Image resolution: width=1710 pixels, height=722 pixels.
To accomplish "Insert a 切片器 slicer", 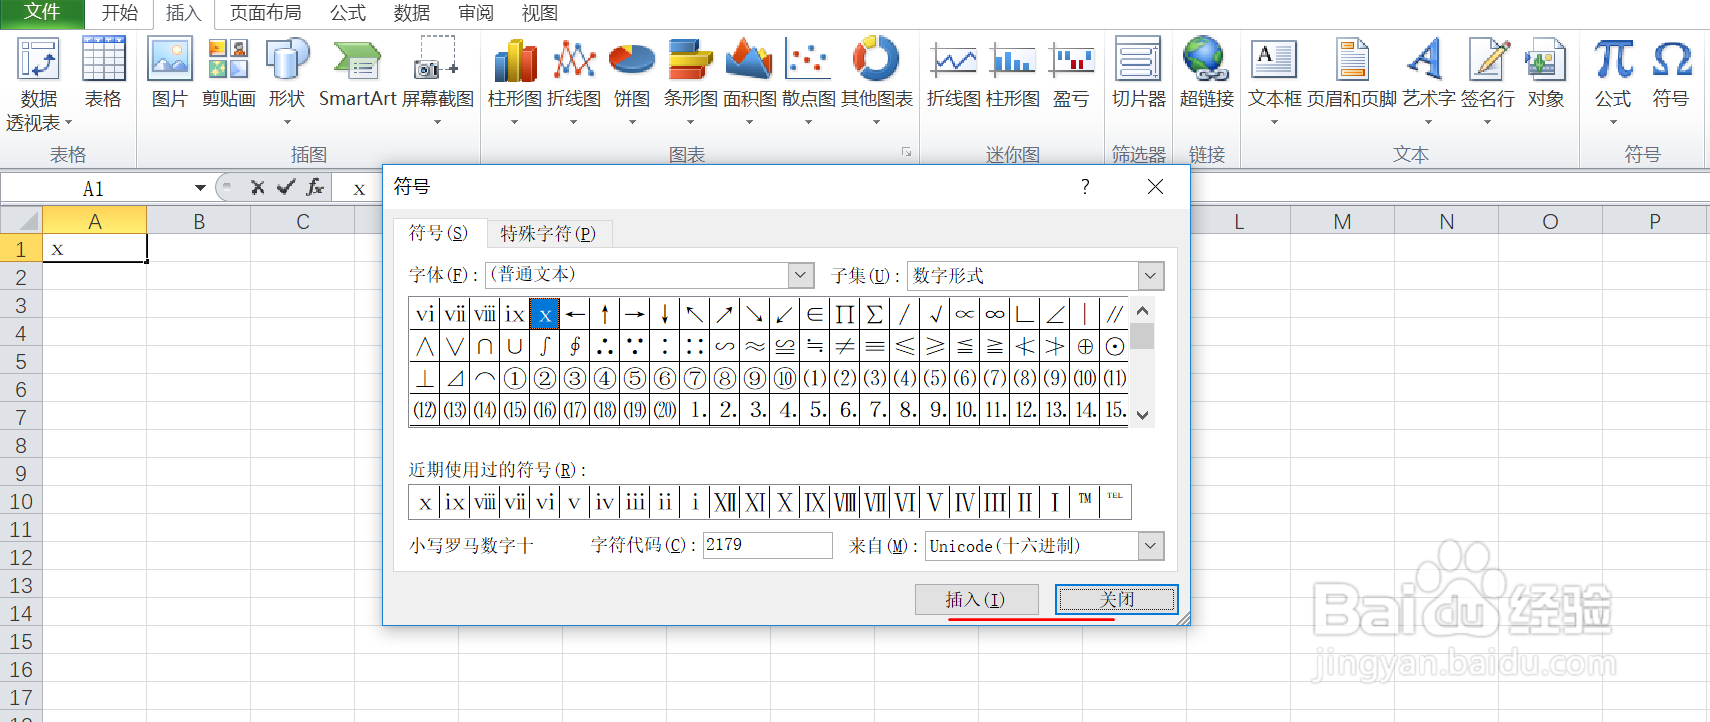I will coord(1138,72).
